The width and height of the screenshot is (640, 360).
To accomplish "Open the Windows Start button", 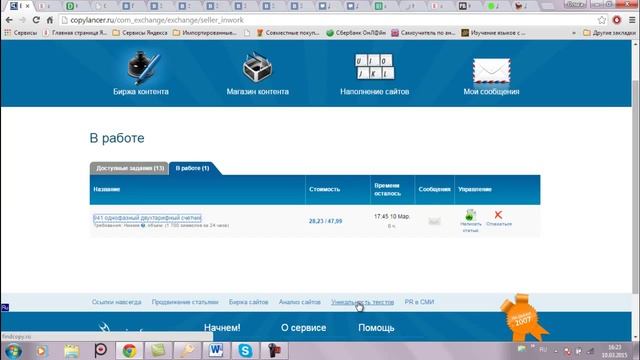I will 13,351.
